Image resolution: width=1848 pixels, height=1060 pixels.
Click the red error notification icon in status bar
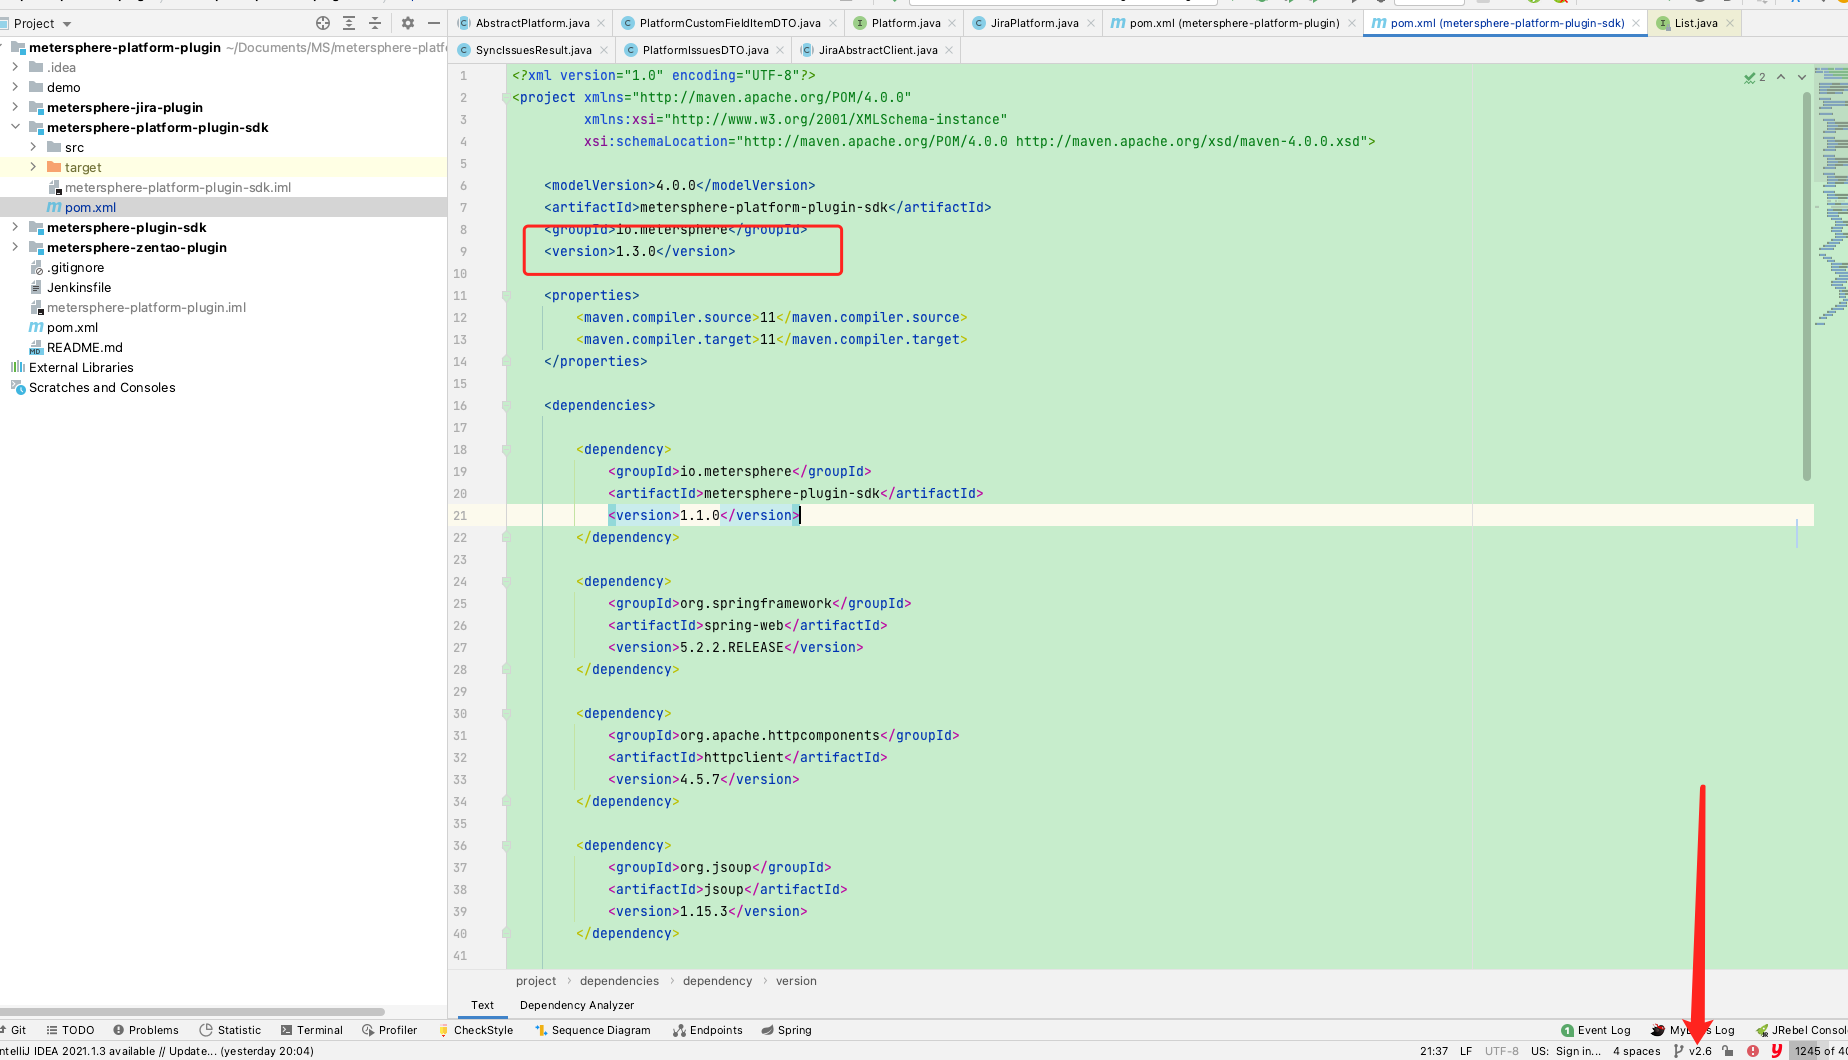[1753, 1051]
